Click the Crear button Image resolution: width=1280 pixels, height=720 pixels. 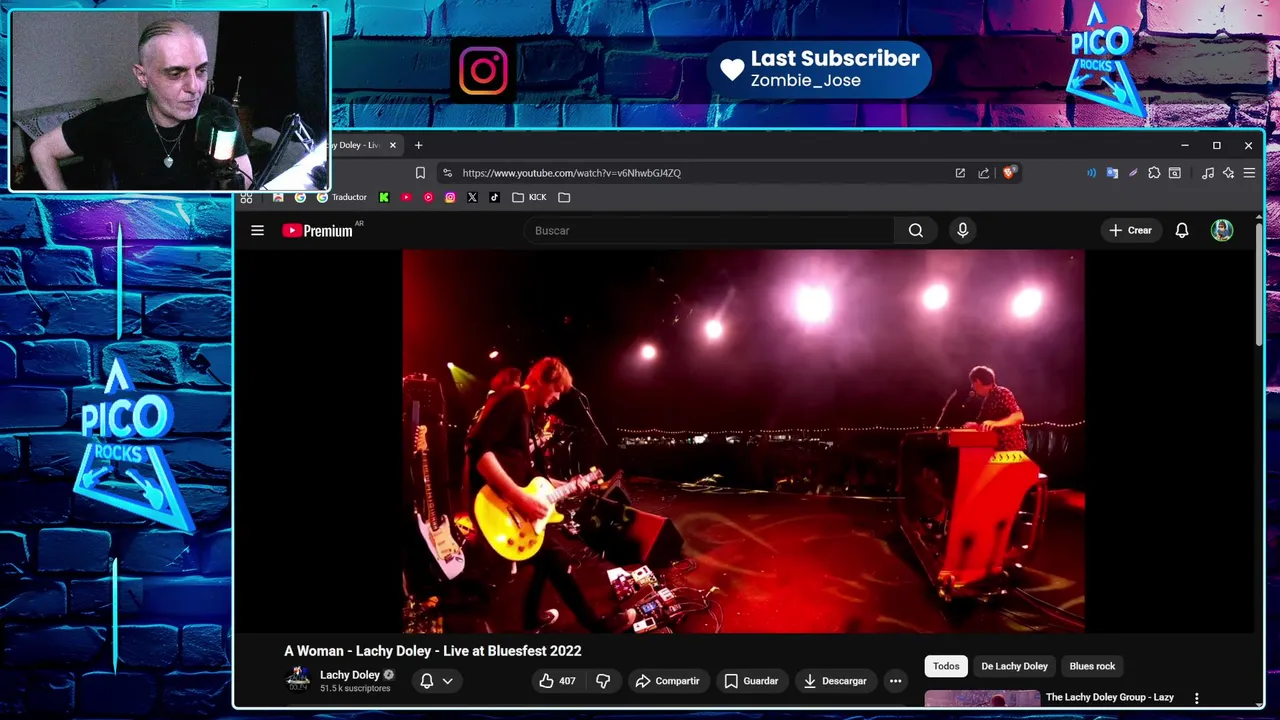[x=1130, y=230]
